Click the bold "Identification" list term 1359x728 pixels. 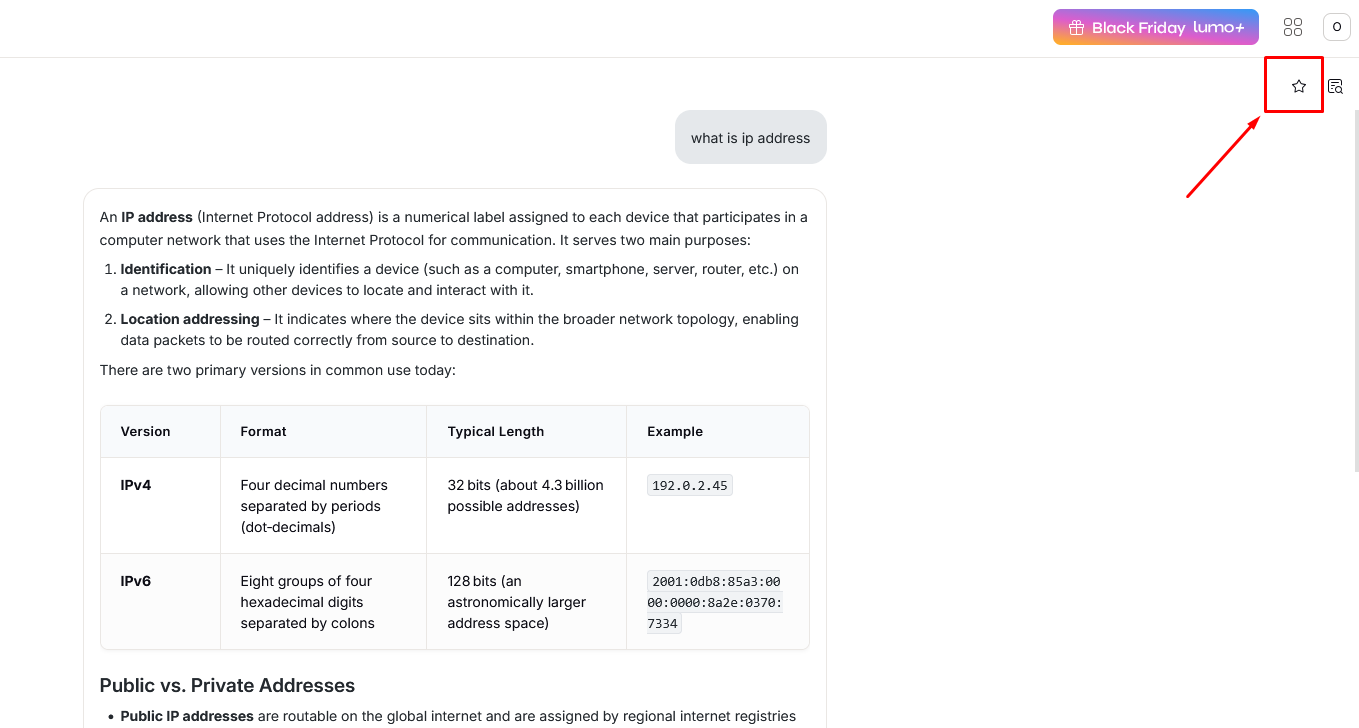pyautogui.click(x=166, y=269)
